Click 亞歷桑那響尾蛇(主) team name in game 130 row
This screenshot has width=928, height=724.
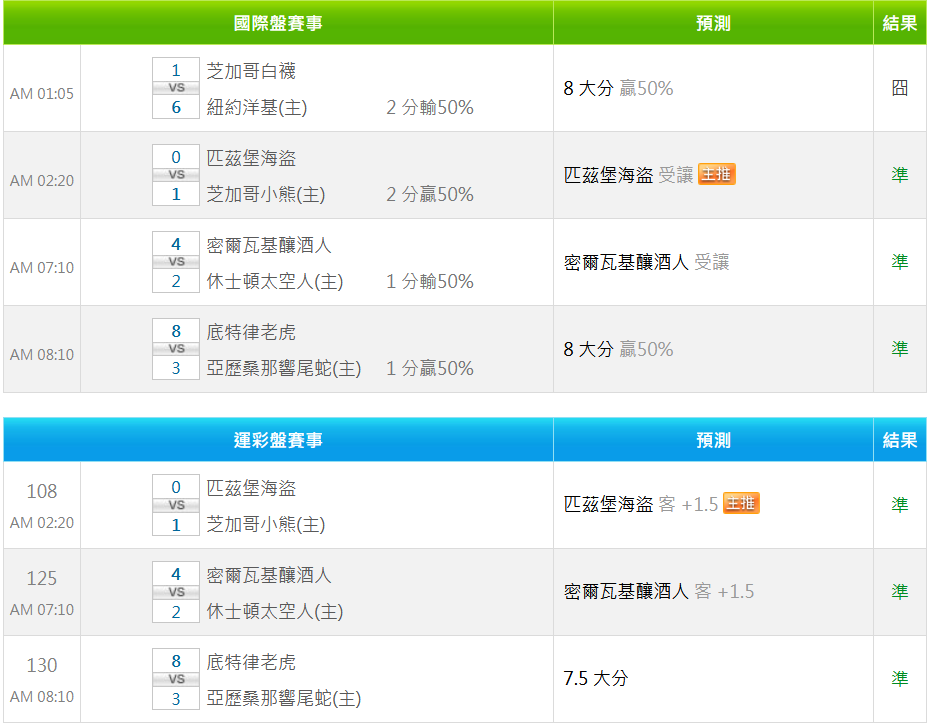click(x=283, y=699)
